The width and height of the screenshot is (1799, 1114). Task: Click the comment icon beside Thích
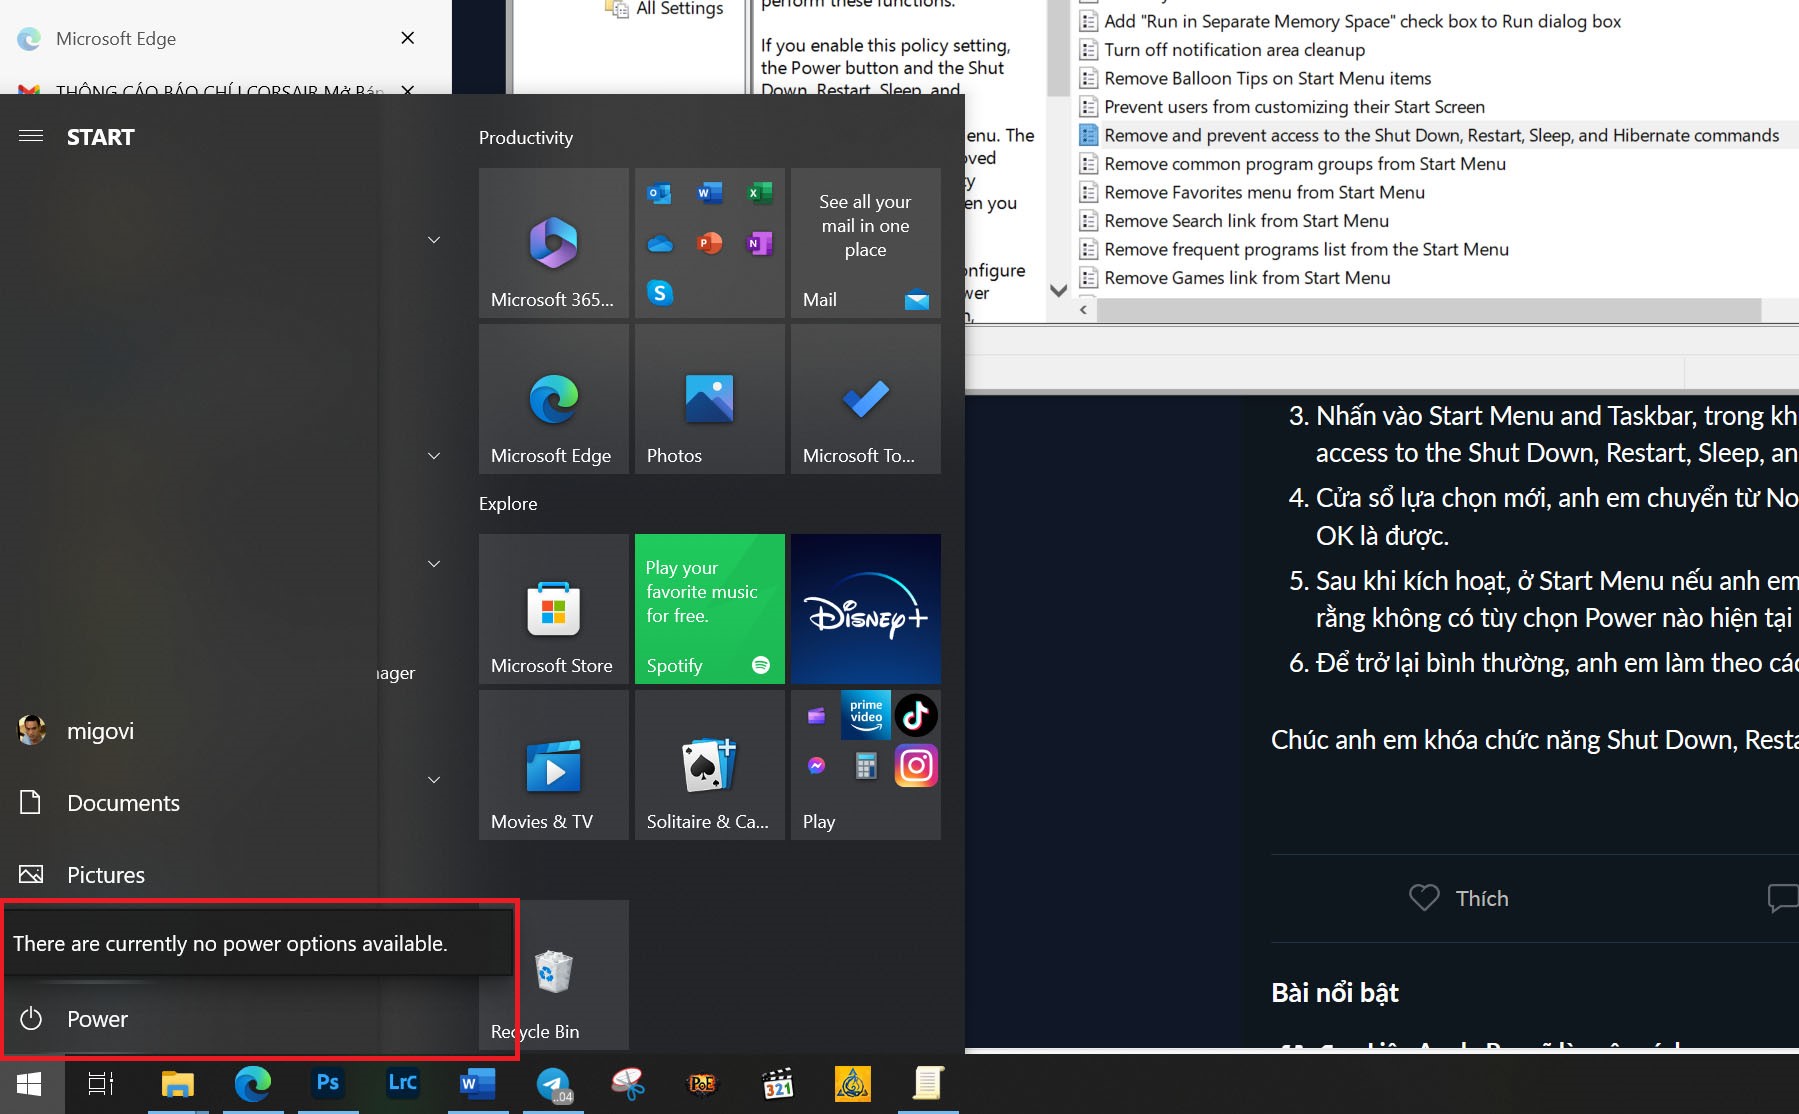click(1783, 898)
